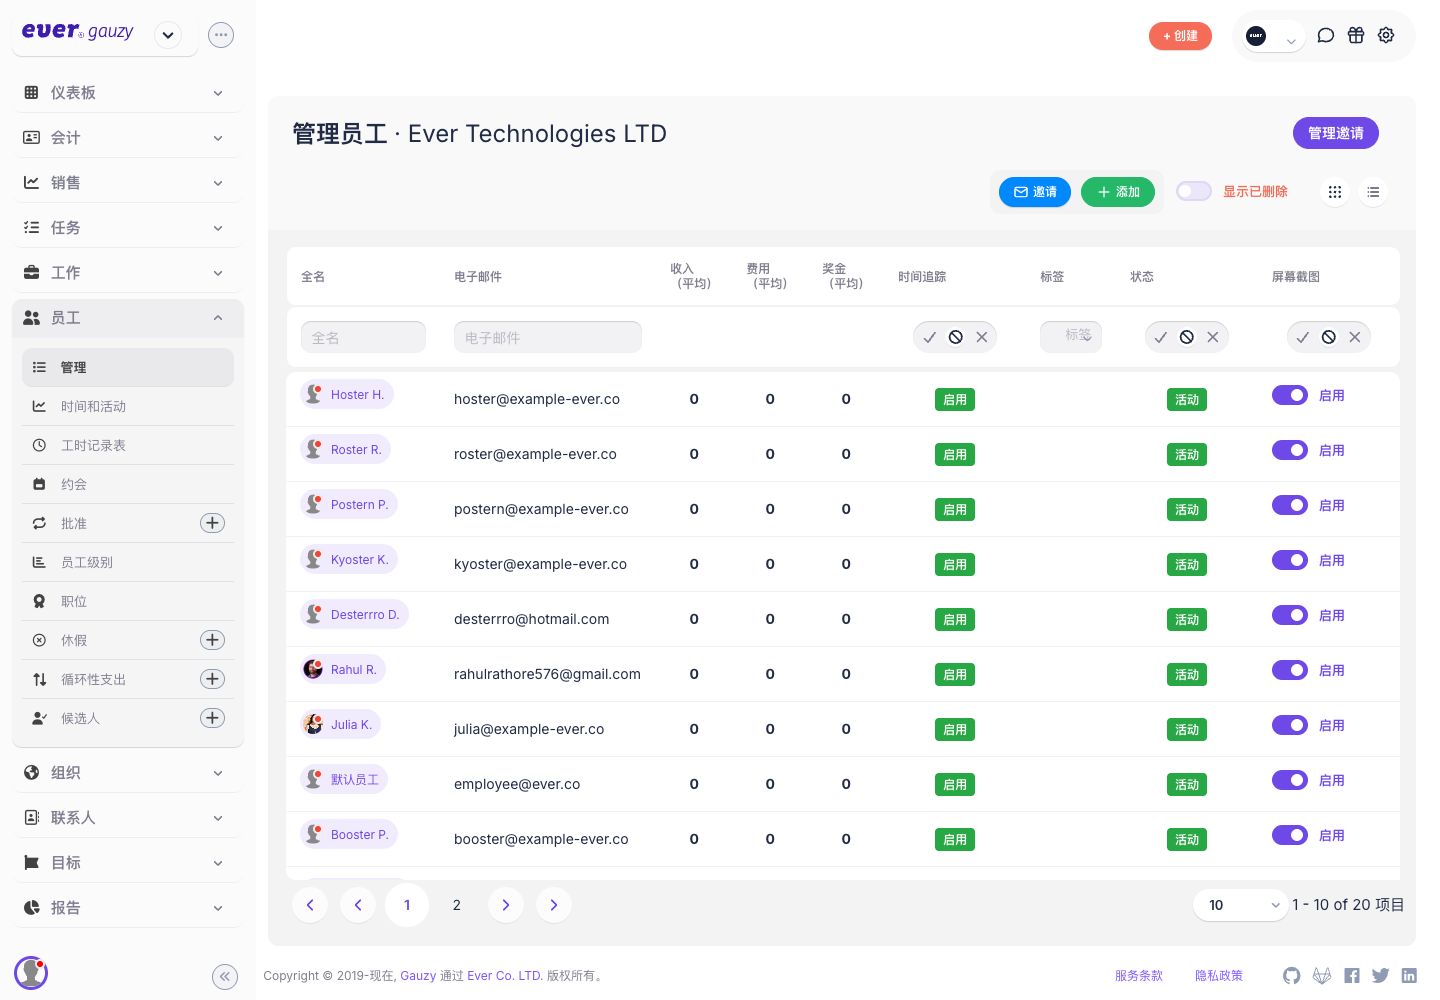Open the LinkedIn icon in footer
Image resolution: width=1440 pixels, height=1000 pixels.
point(1409,976)
